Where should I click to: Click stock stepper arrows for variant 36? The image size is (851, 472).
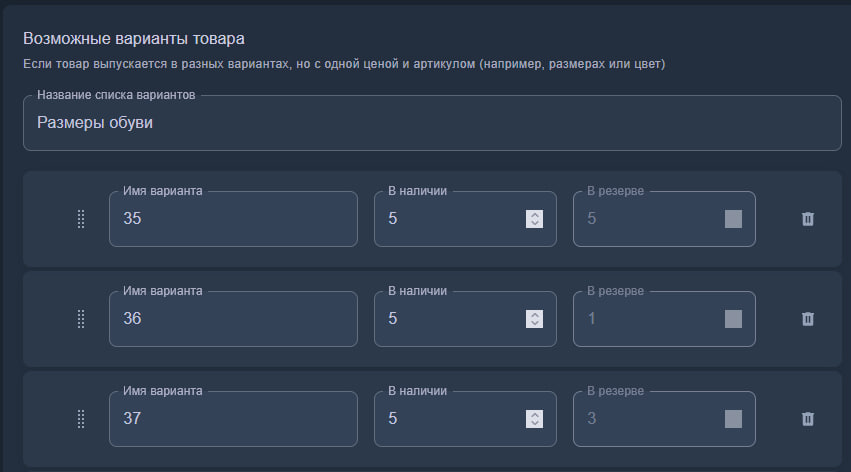534,319
